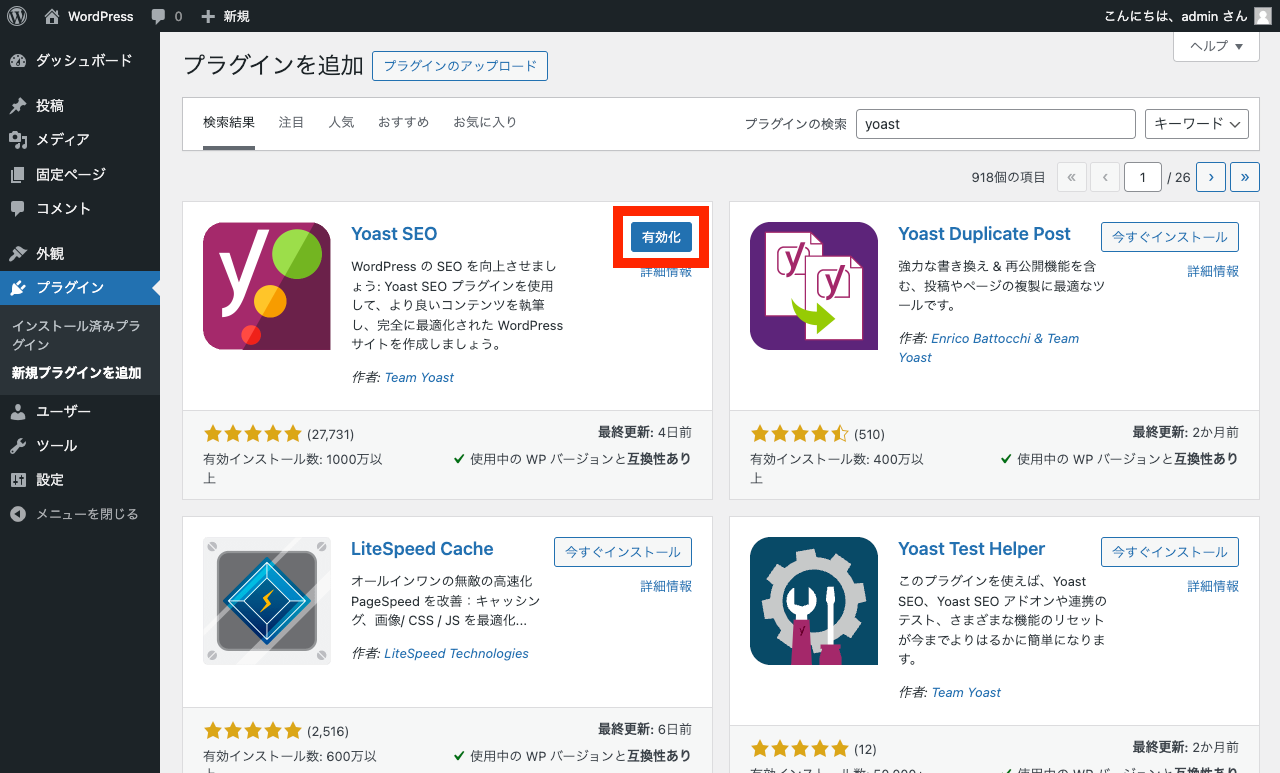Open ダッシュボード in the sidebar
1280x773 pixels.
(80, 60)
